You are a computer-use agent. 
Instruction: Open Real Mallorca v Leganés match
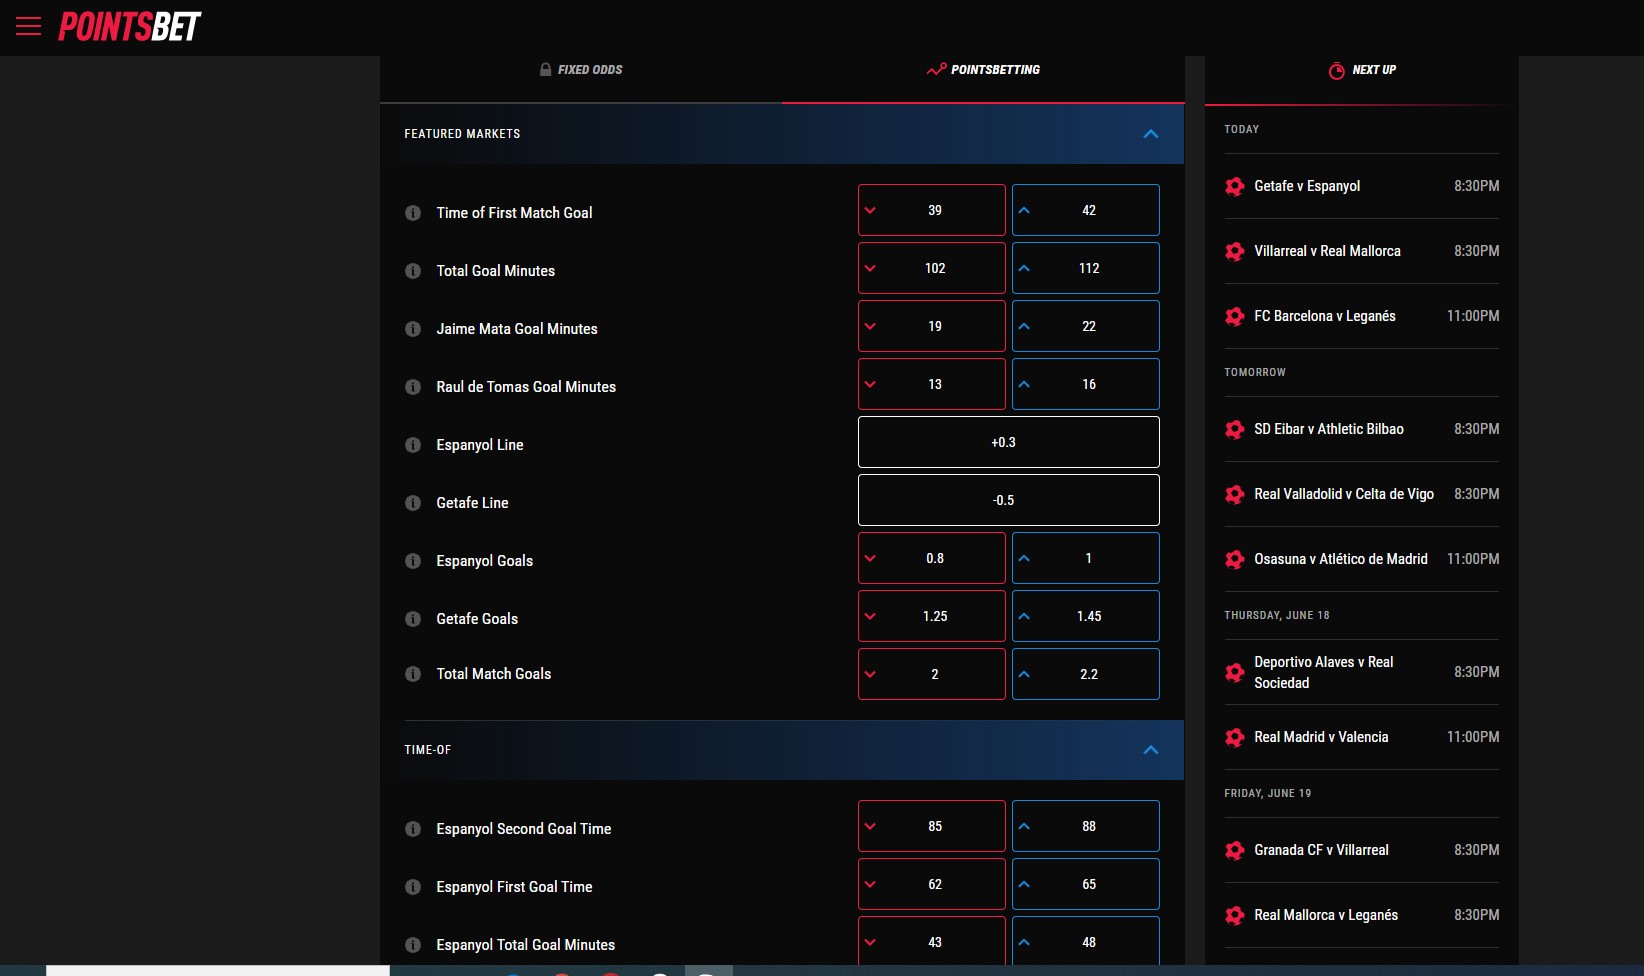pos(1362,915)
